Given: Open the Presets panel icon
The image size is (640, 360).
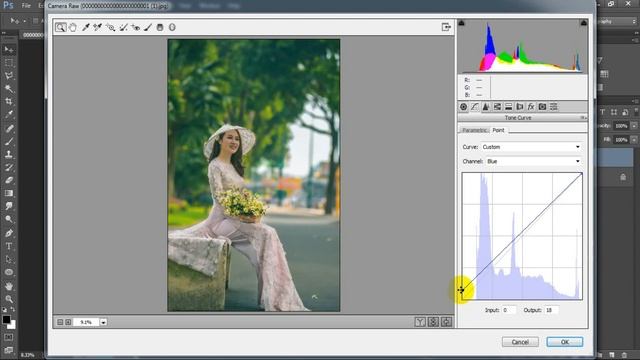Looking at the screenshot, I should tap(553, 107).
